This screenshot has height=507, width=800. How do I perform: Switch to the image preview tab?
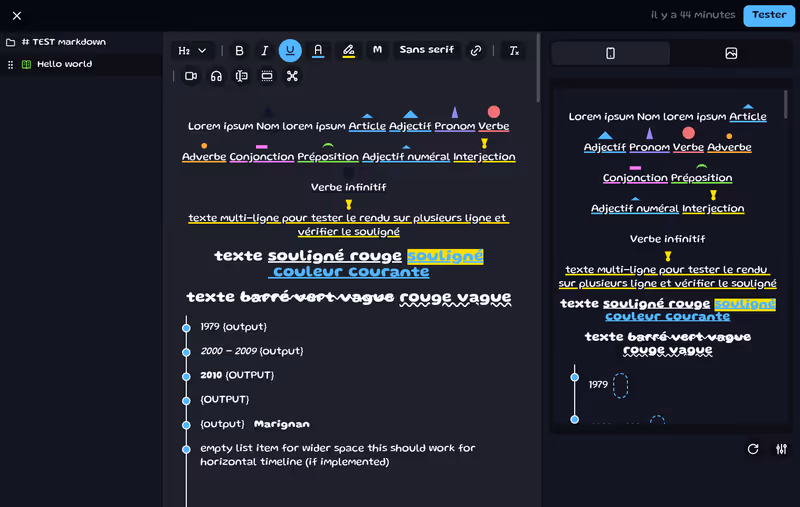731,54
